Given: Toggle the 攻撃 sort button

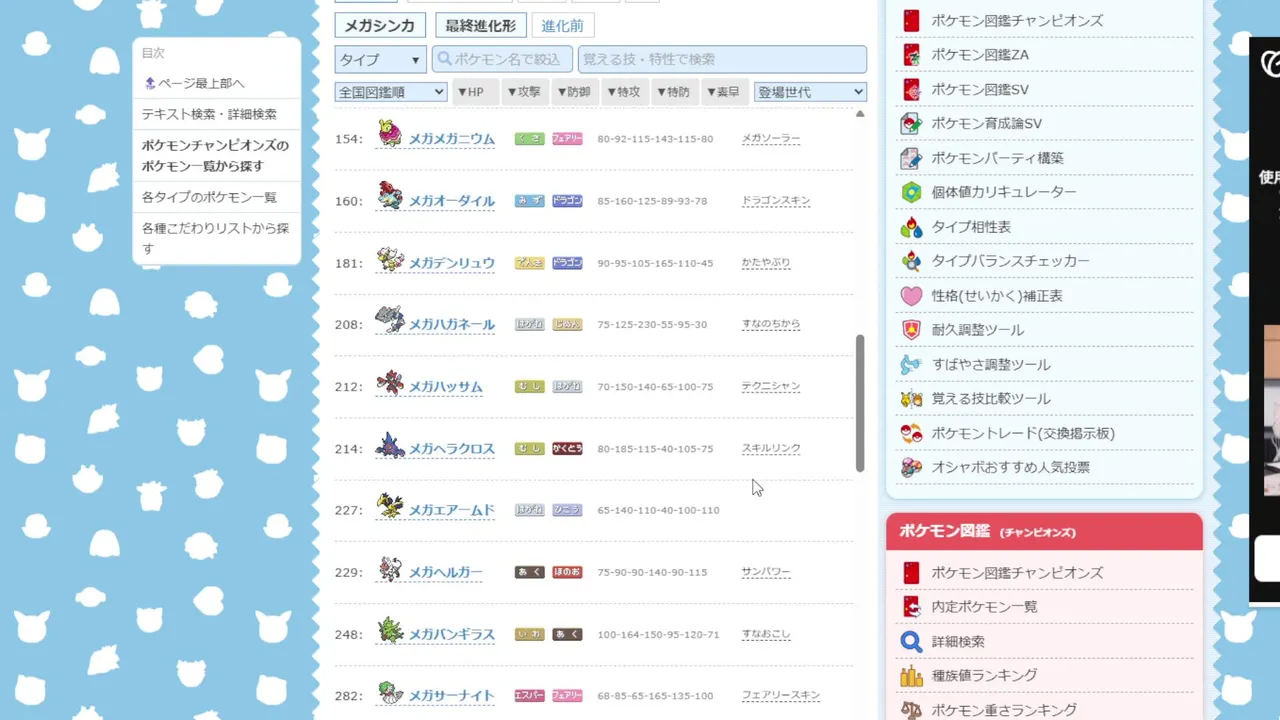Looking at the screenshot, I should point(524,92).
